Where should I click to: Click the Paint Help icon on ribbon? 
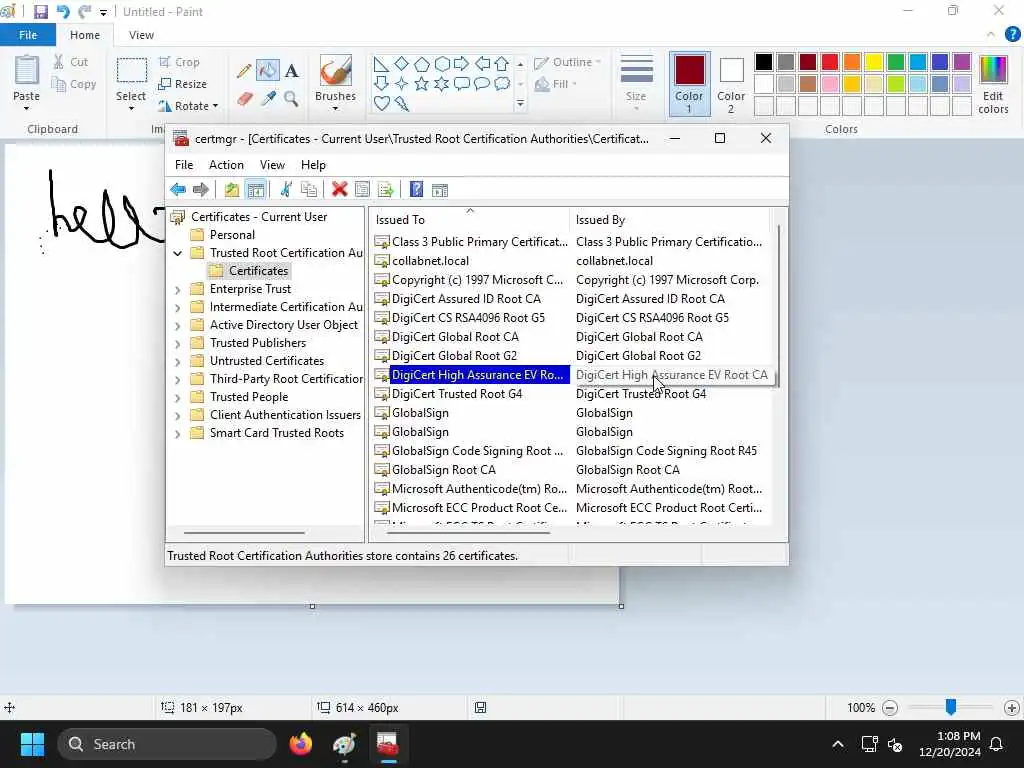click(x=1012, y=35)
